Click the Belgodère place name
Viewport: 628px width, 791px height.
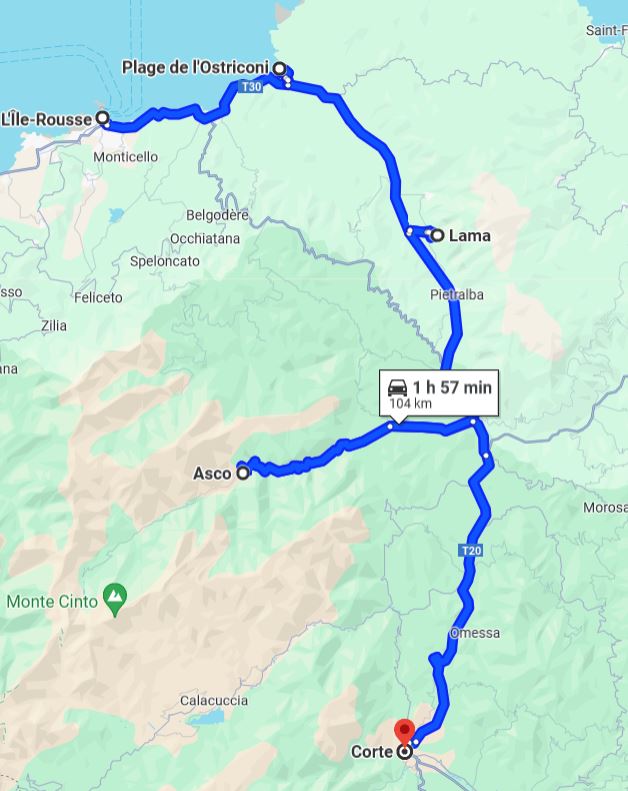coord(217,215)
